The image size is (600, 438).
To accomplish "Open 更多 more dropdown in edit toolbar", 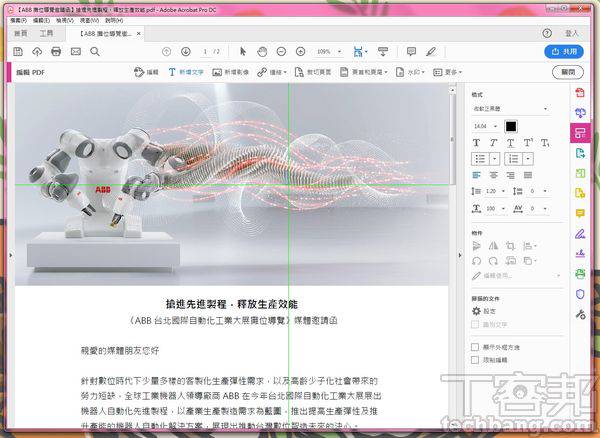I will coord(448,72).
